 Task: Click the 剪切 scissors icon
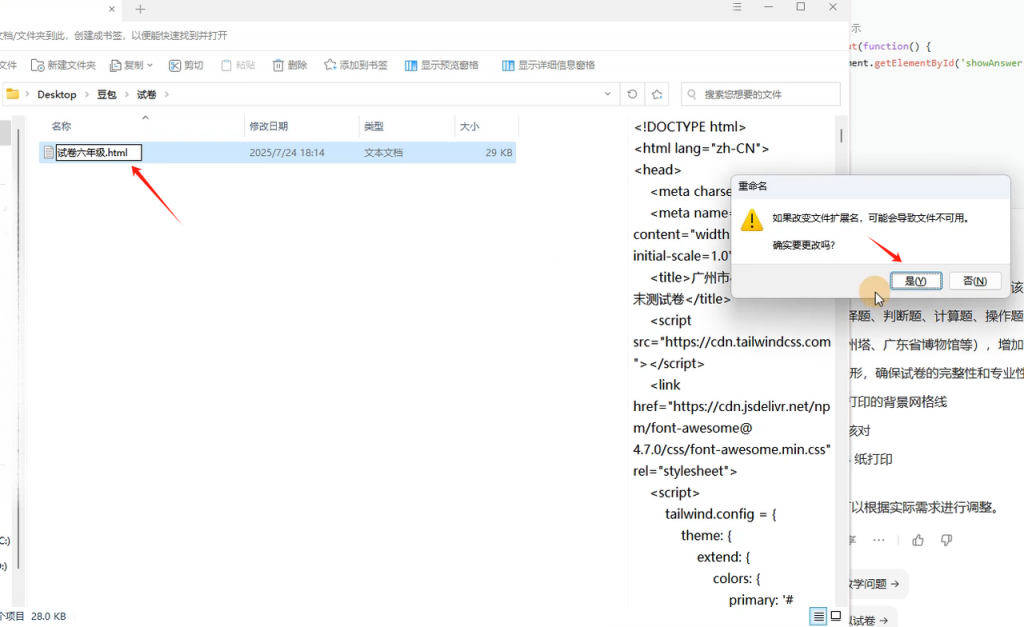[174, 65]
